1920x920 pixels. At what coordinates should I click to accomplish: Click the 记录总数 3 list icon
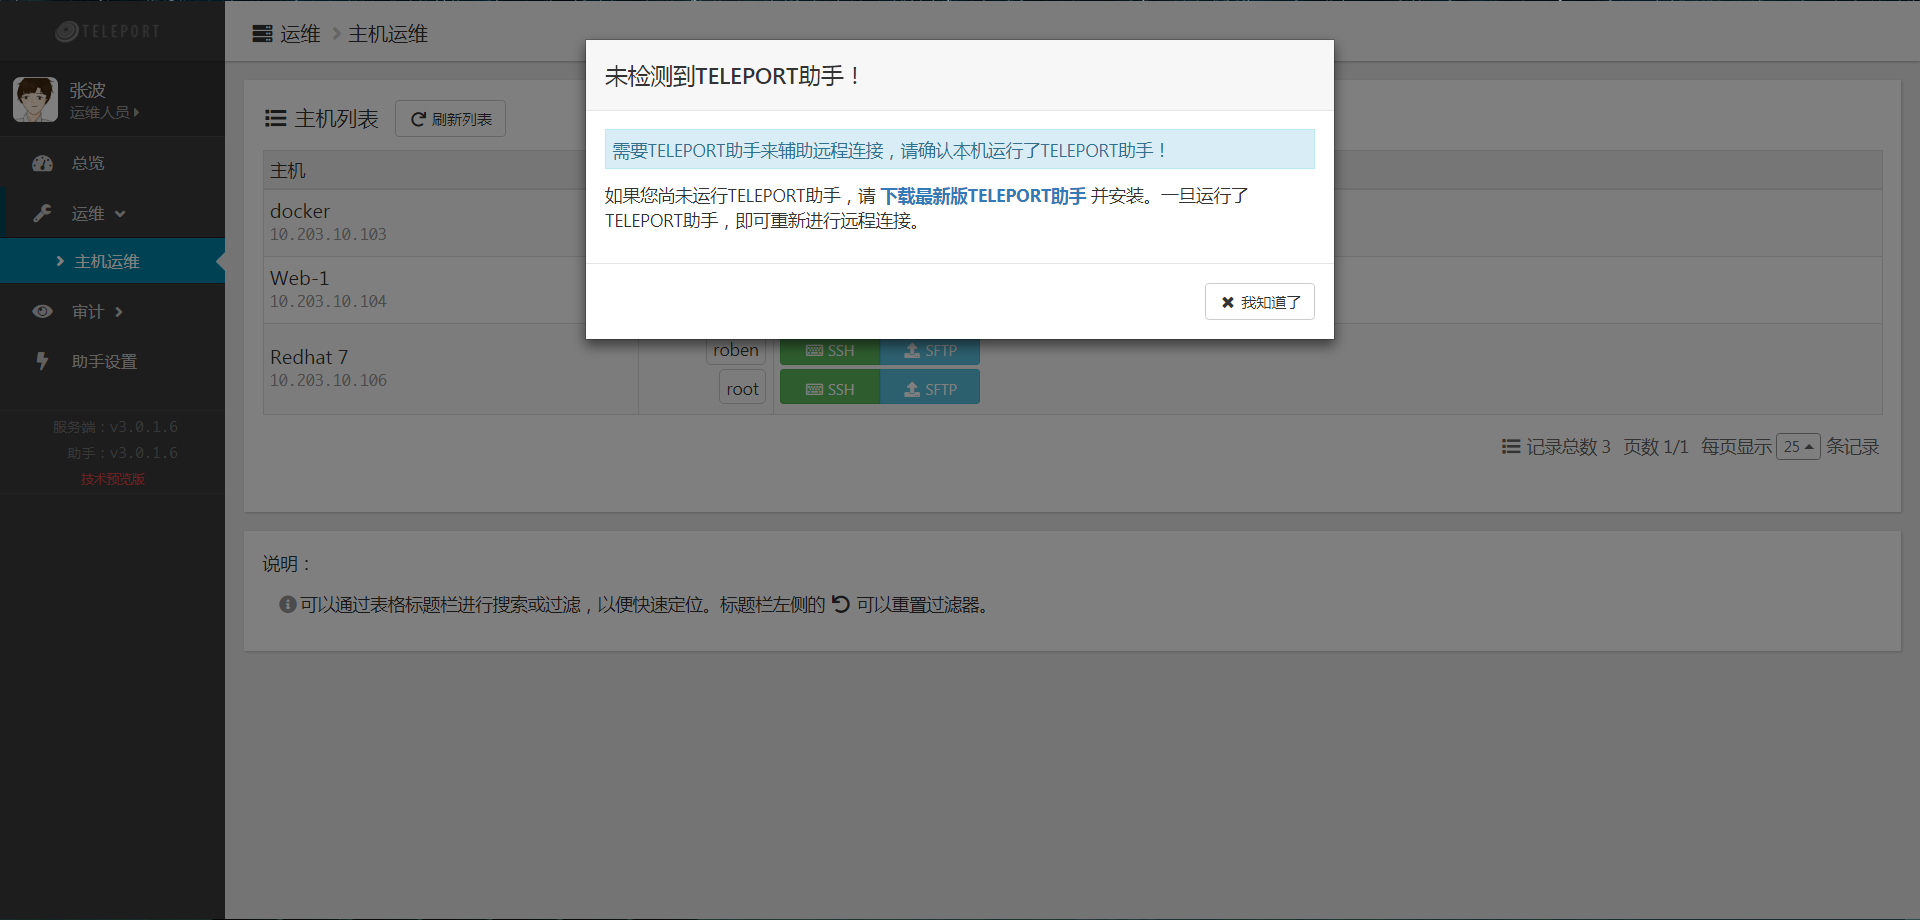(1511, 447)
